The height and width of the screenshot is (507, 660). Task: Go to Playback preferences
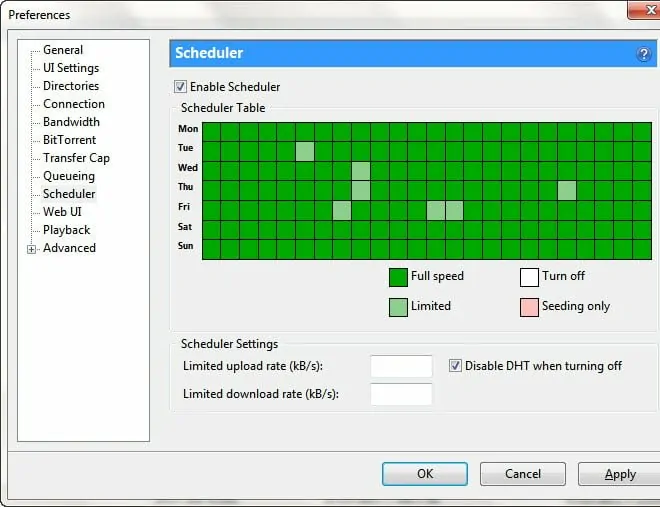click(67, 230)
